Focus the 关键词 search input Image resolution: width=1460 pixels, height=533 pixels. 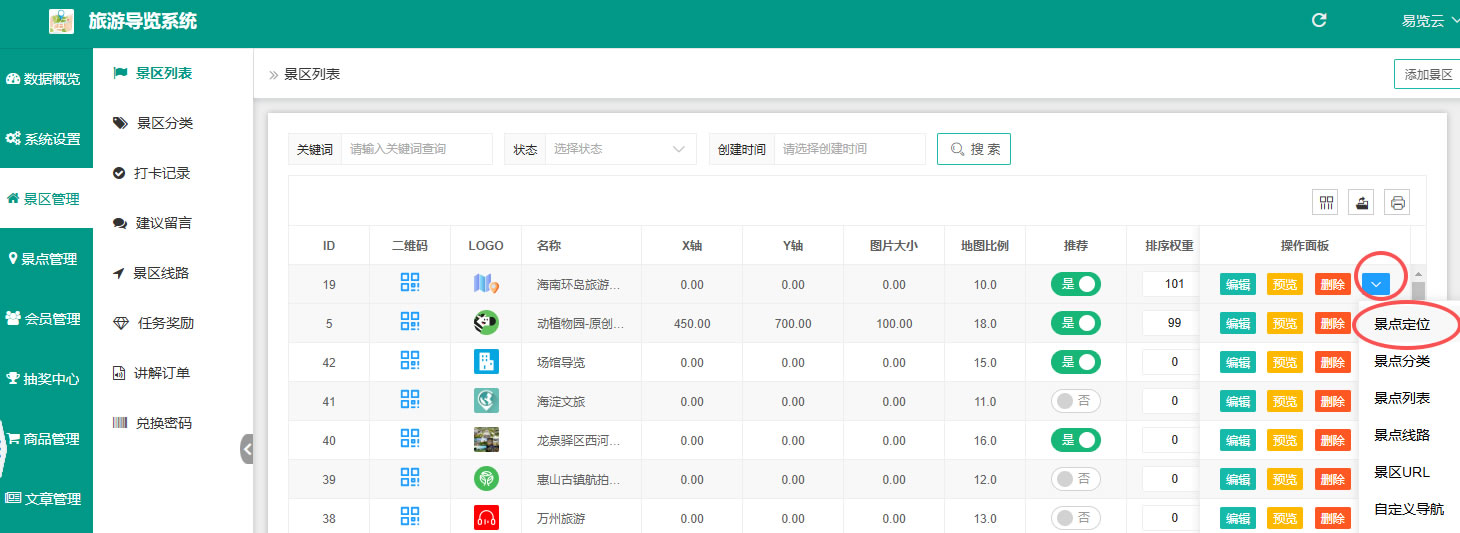coord(417,149)
